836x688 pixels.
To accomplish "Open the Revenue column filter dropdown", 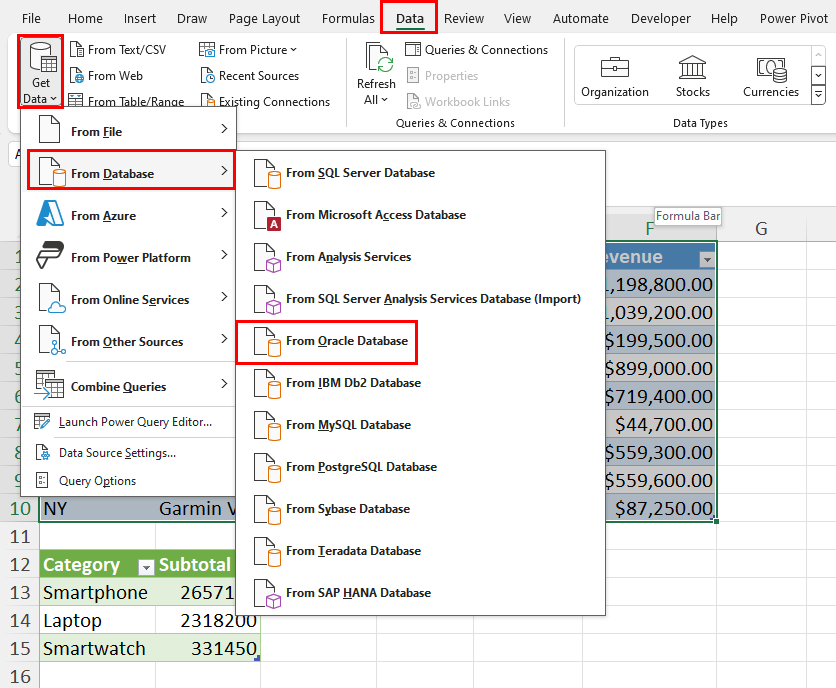I will [707, 260].
